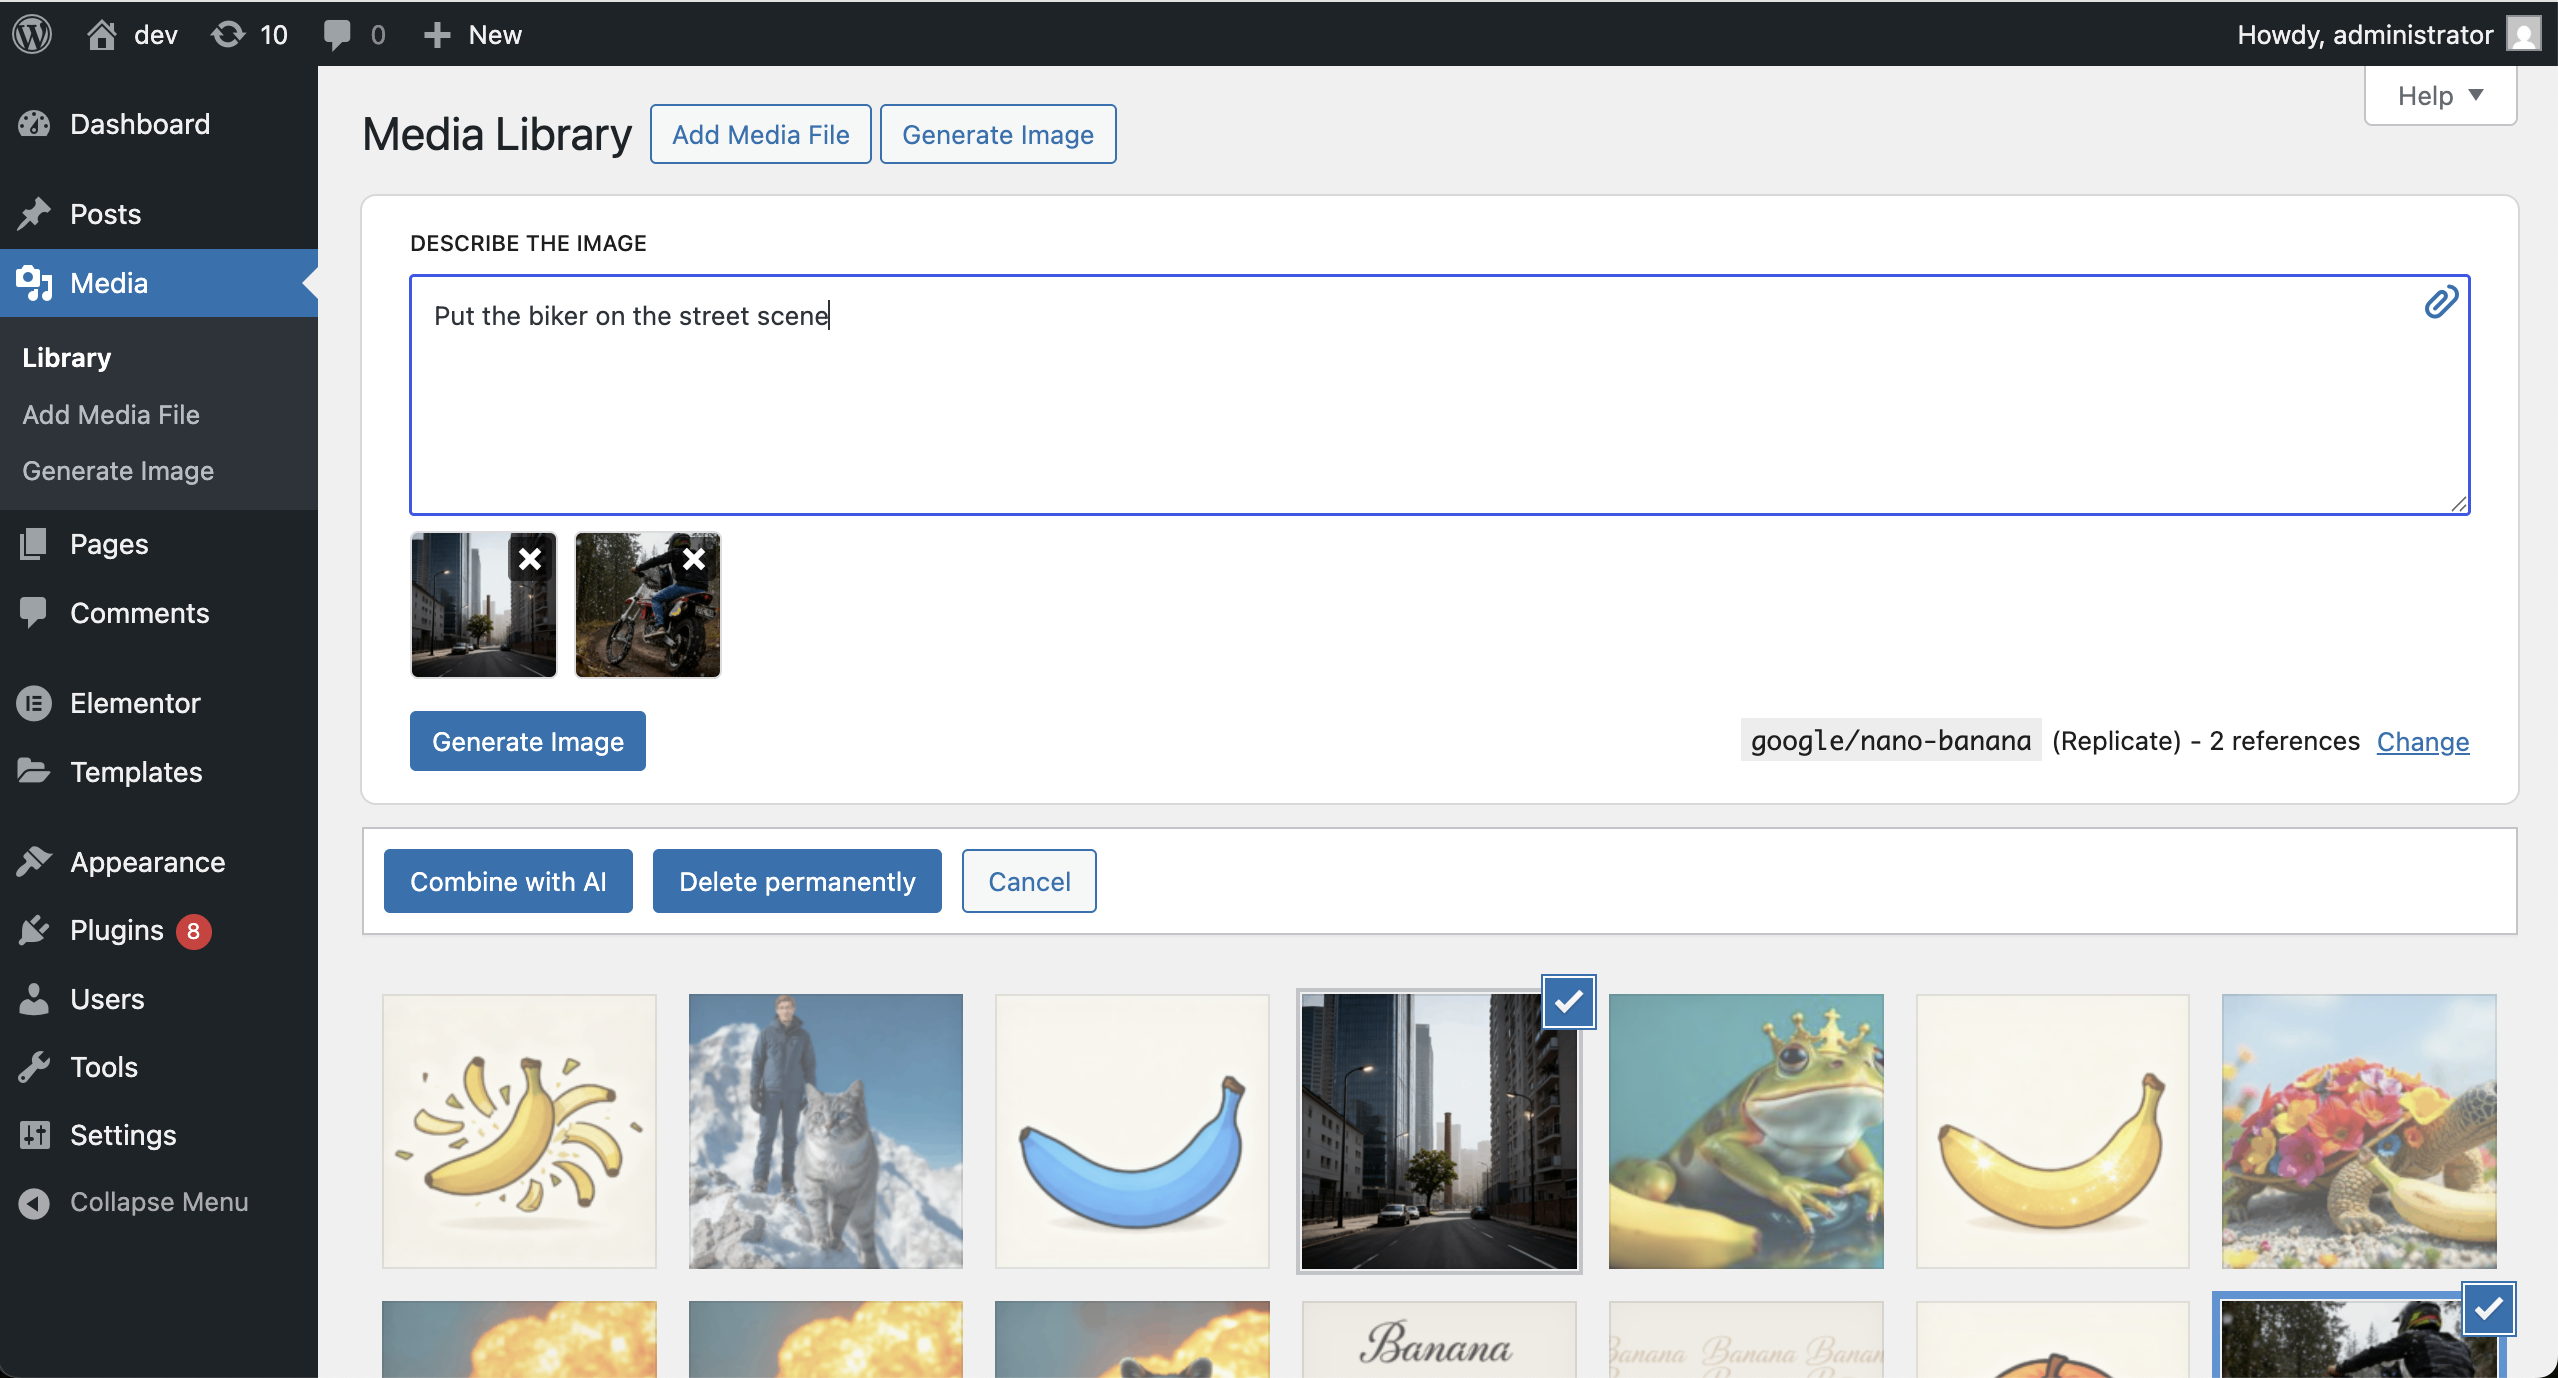The height and width of the screenshot is (1378, 2558).
Task: Click the Appearance paintbrush icon
Action: click(34, 861)
